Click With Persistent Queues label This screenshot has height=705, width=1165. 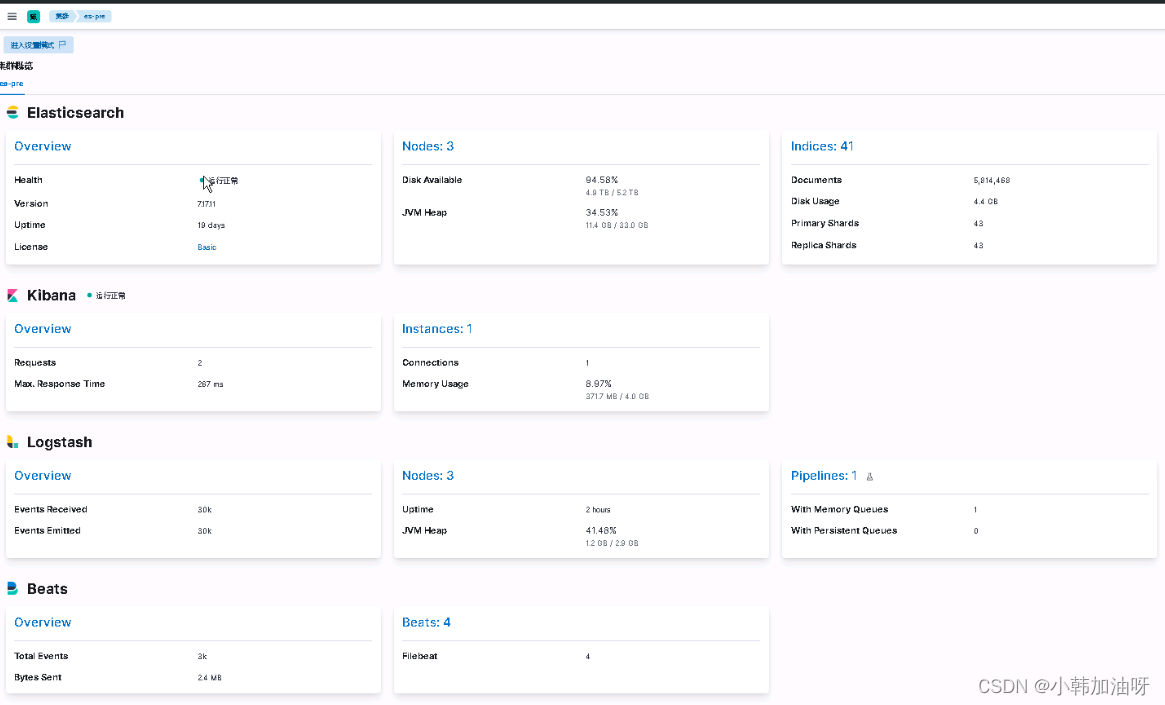pyautogui.click(x=844, y=530)
